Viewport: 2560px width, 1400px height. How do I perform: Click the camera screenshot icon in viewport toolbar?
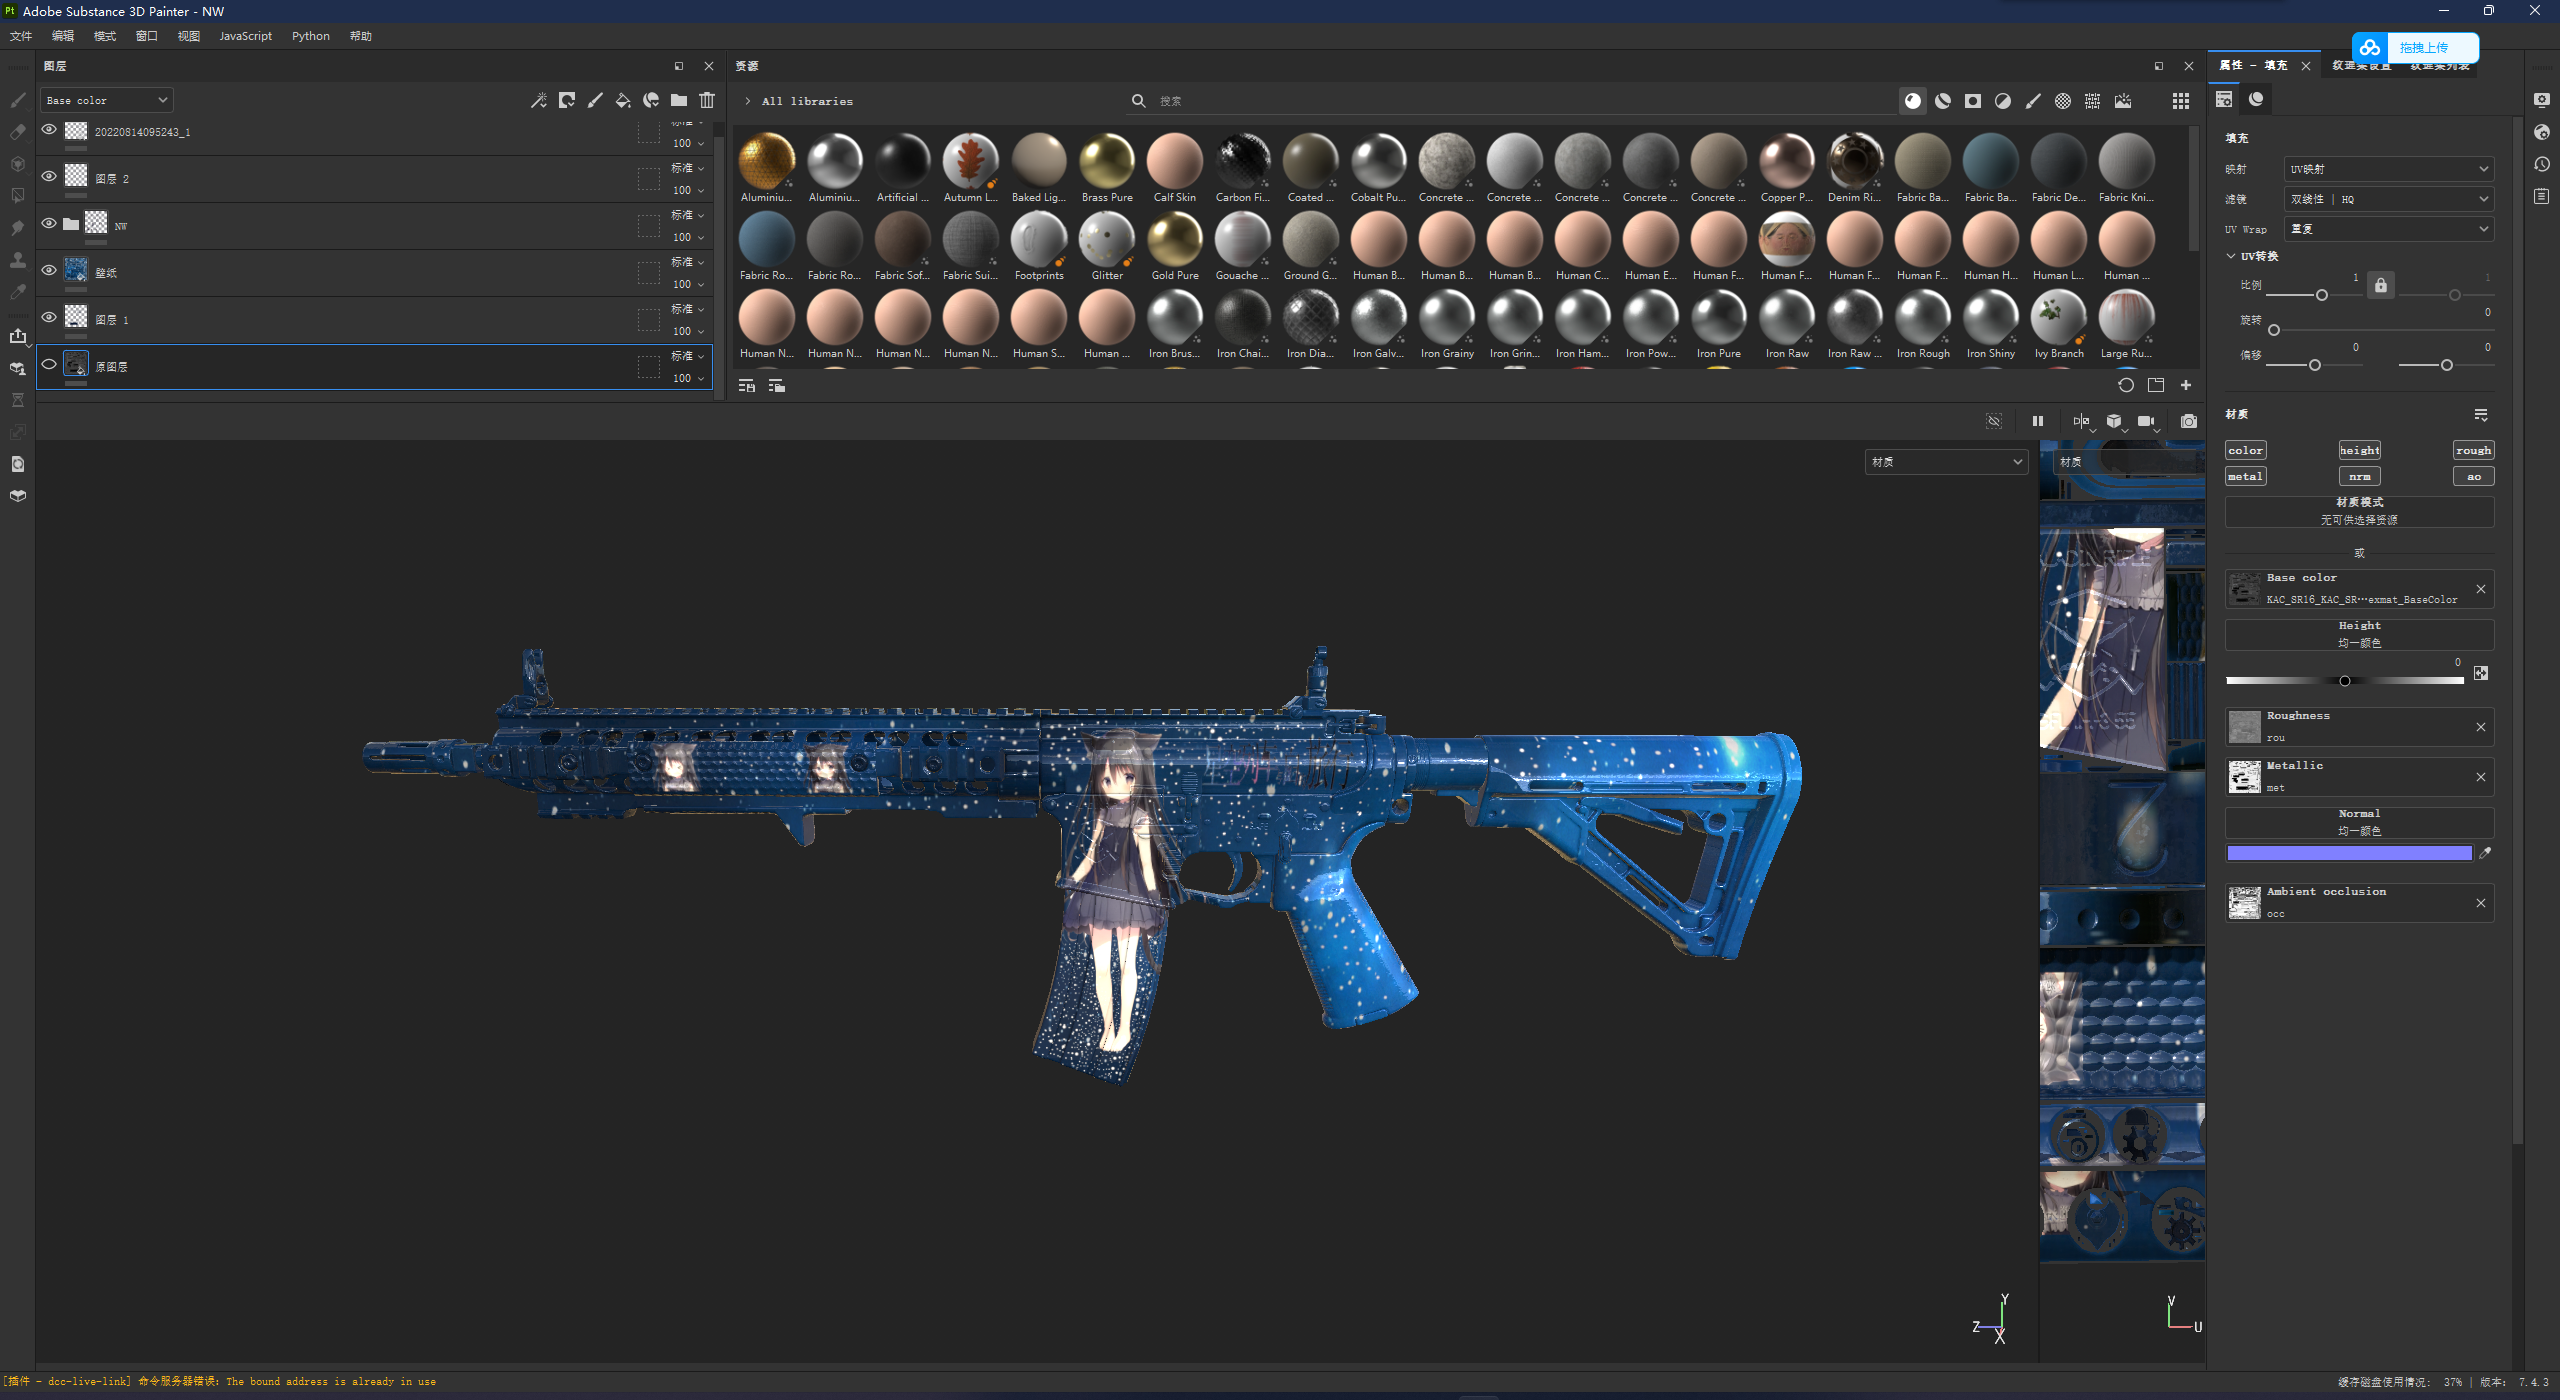2189,421
